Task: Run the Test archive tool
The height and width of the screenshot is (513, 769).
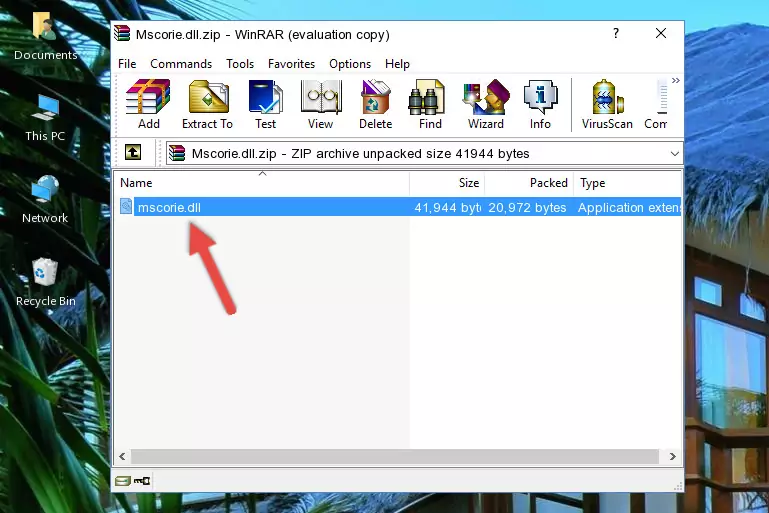Action: (265, 104)
